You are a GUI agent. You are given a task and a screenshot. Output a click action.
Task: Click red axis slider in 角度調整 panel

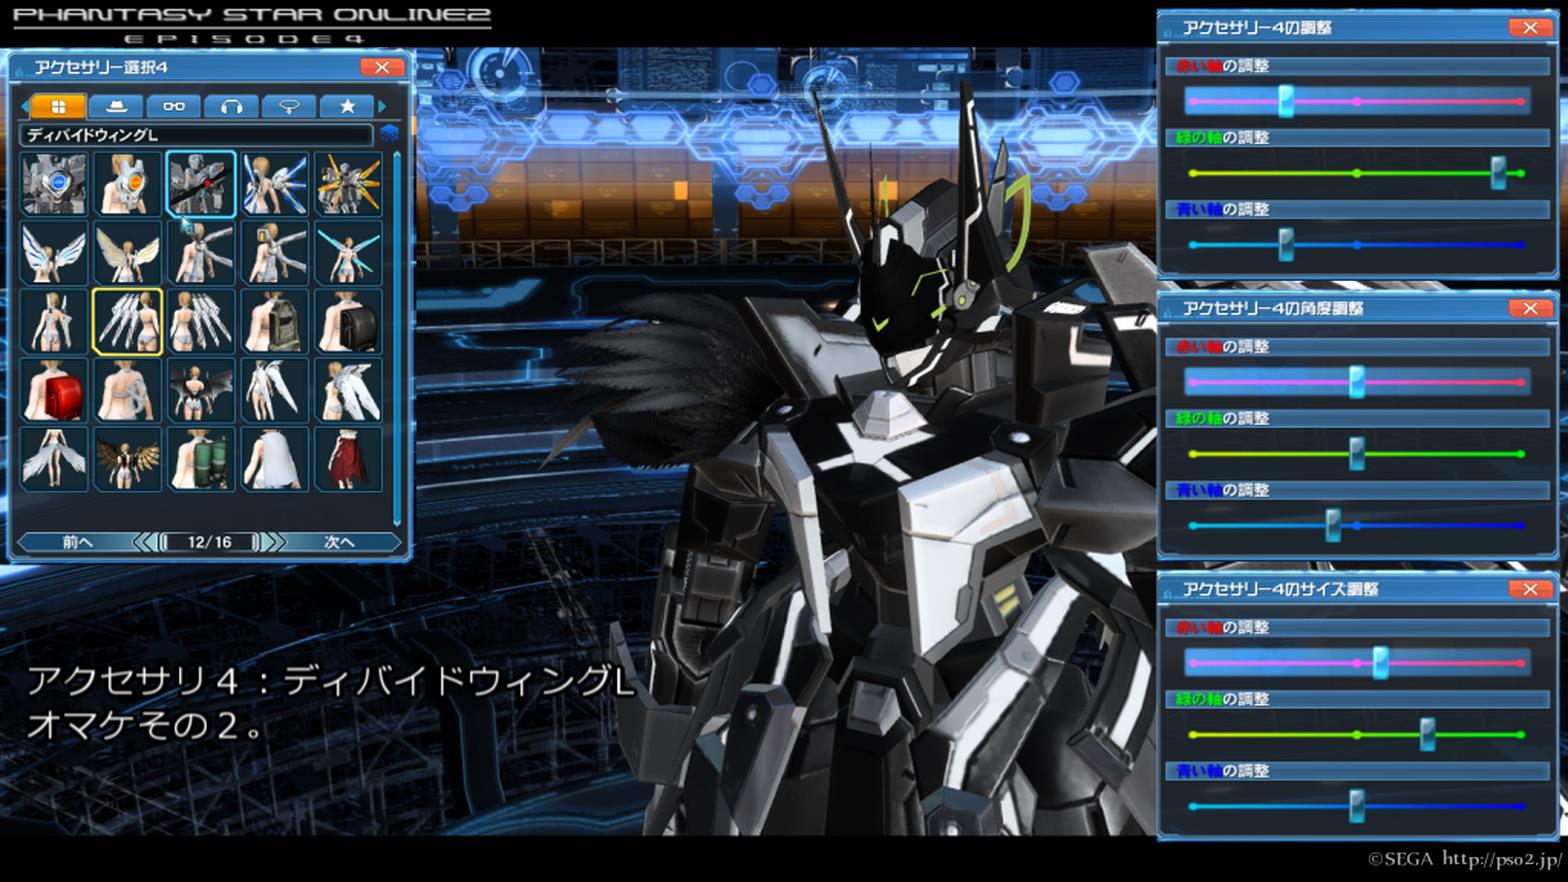(1357, 382)
